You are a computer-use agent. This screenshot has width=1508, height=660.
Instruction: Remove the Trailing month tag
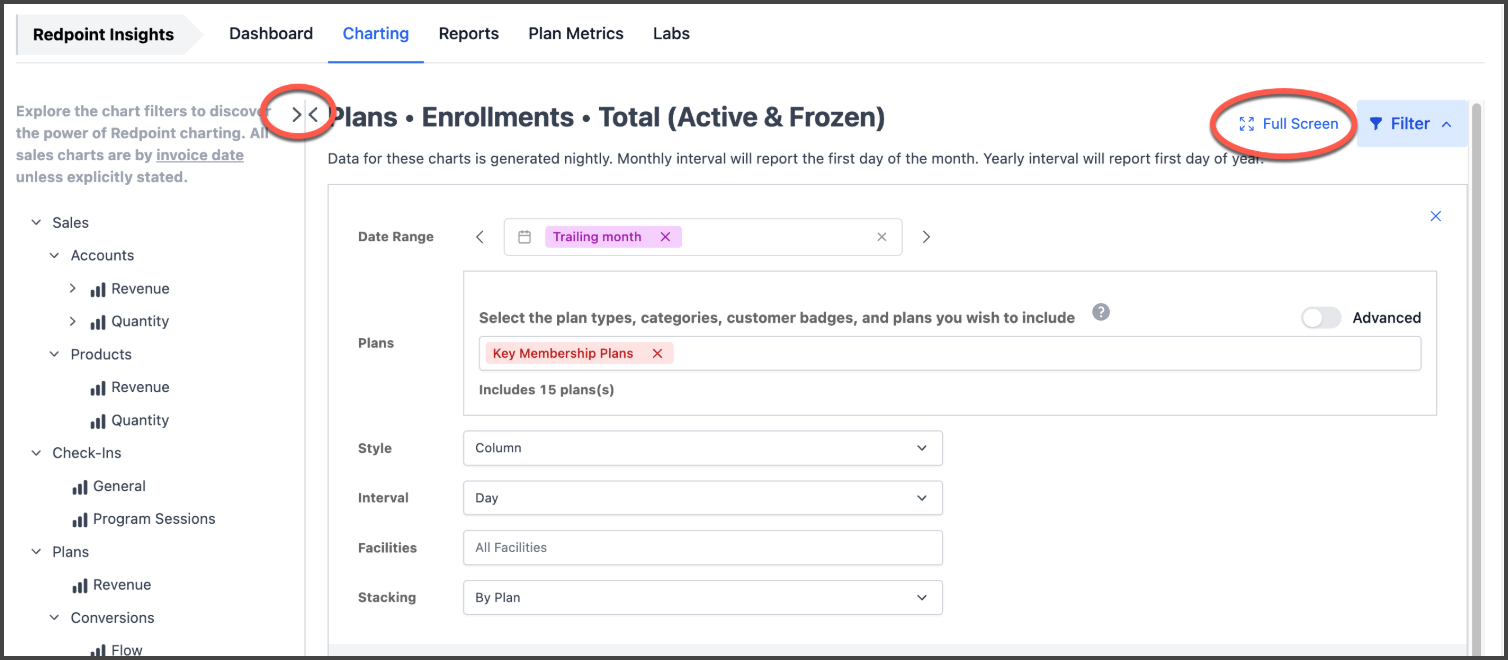pyautogui.click(x=665, y=237)
